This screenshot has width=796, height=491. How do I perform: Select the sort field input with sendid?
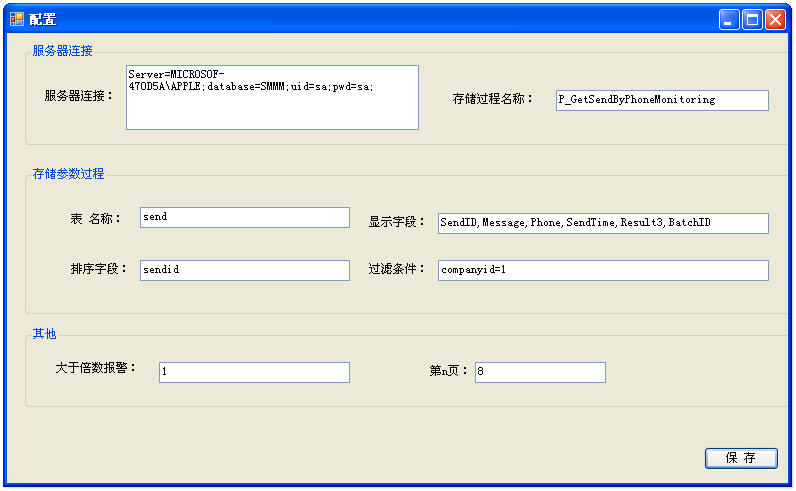click(245, 270)
